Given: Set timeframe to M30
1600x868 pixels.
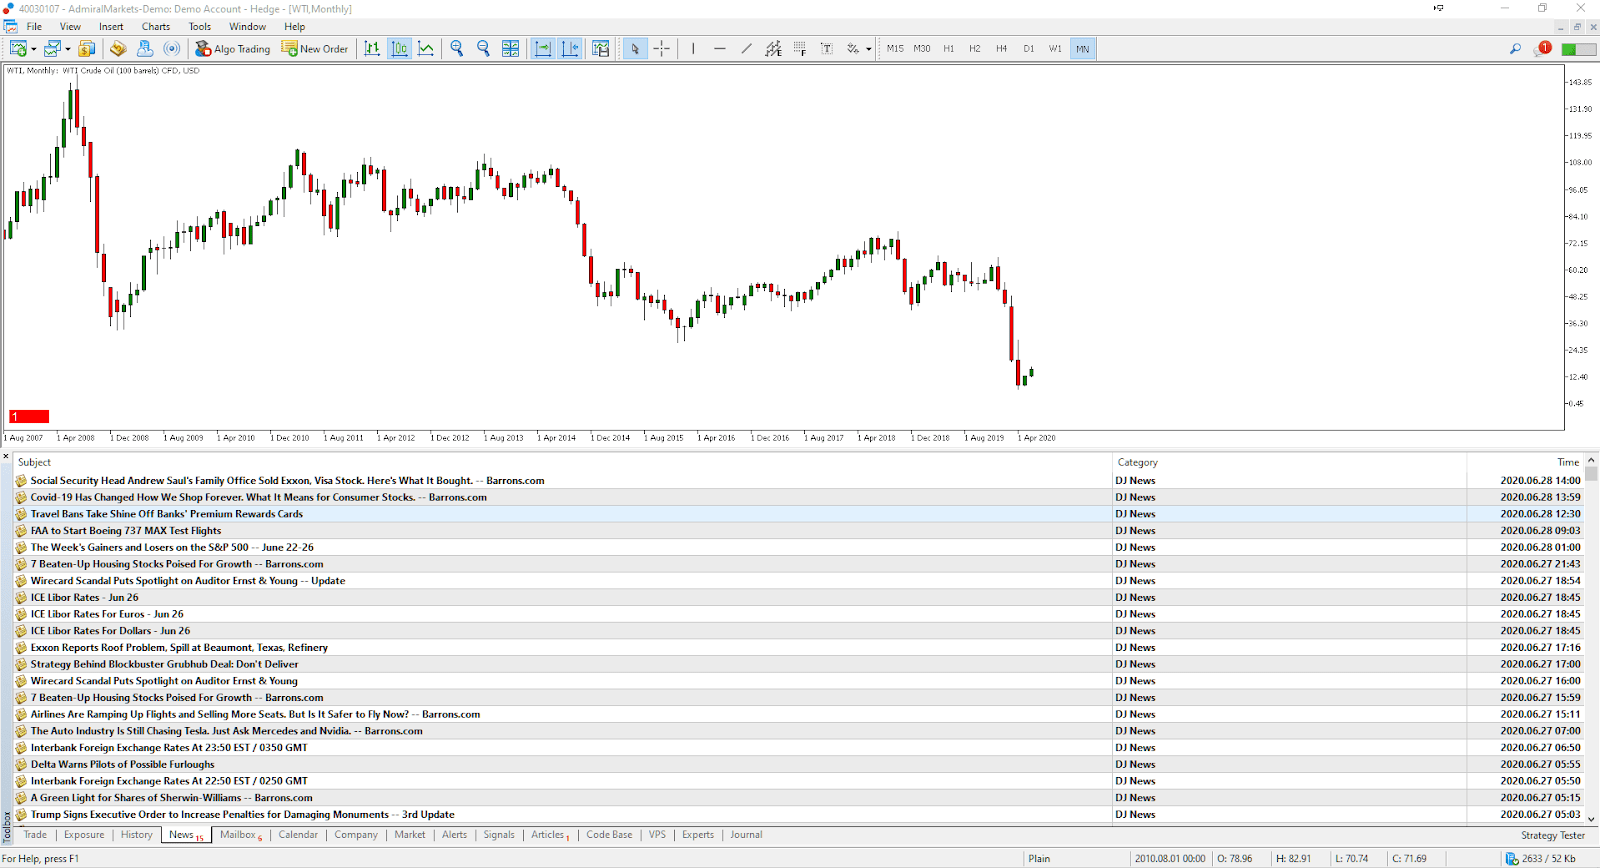Looking at the screenshot, I should click(x=922, y=48).
